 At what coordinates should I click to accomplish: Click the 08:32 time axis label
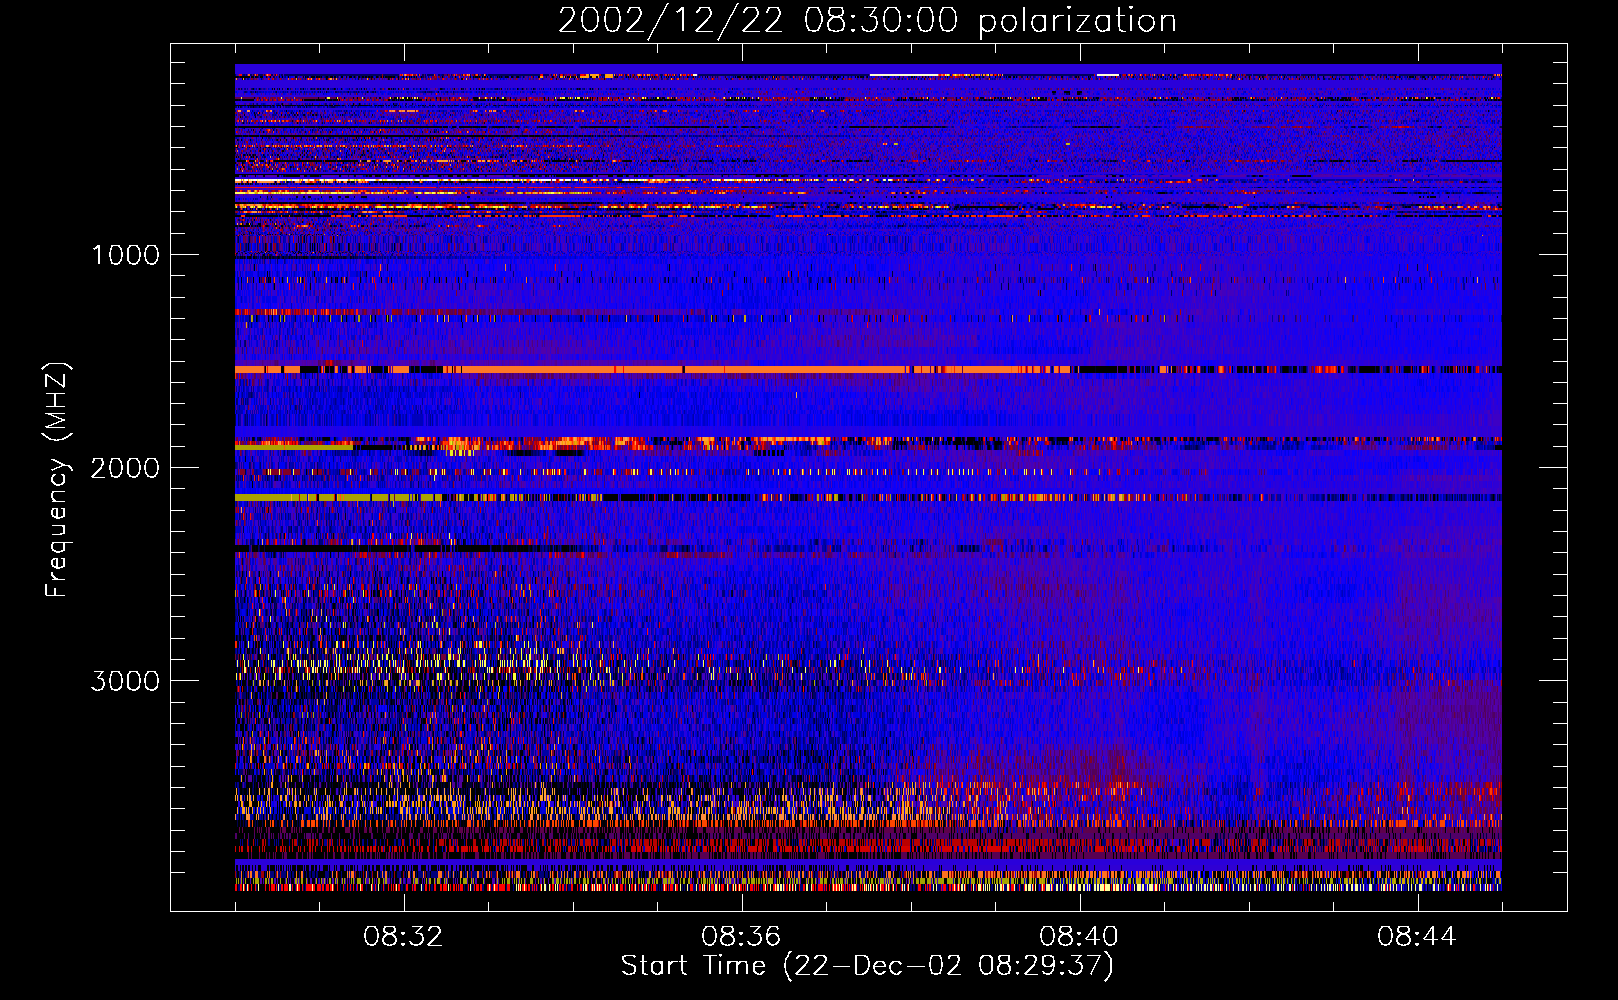coord(403,937)
